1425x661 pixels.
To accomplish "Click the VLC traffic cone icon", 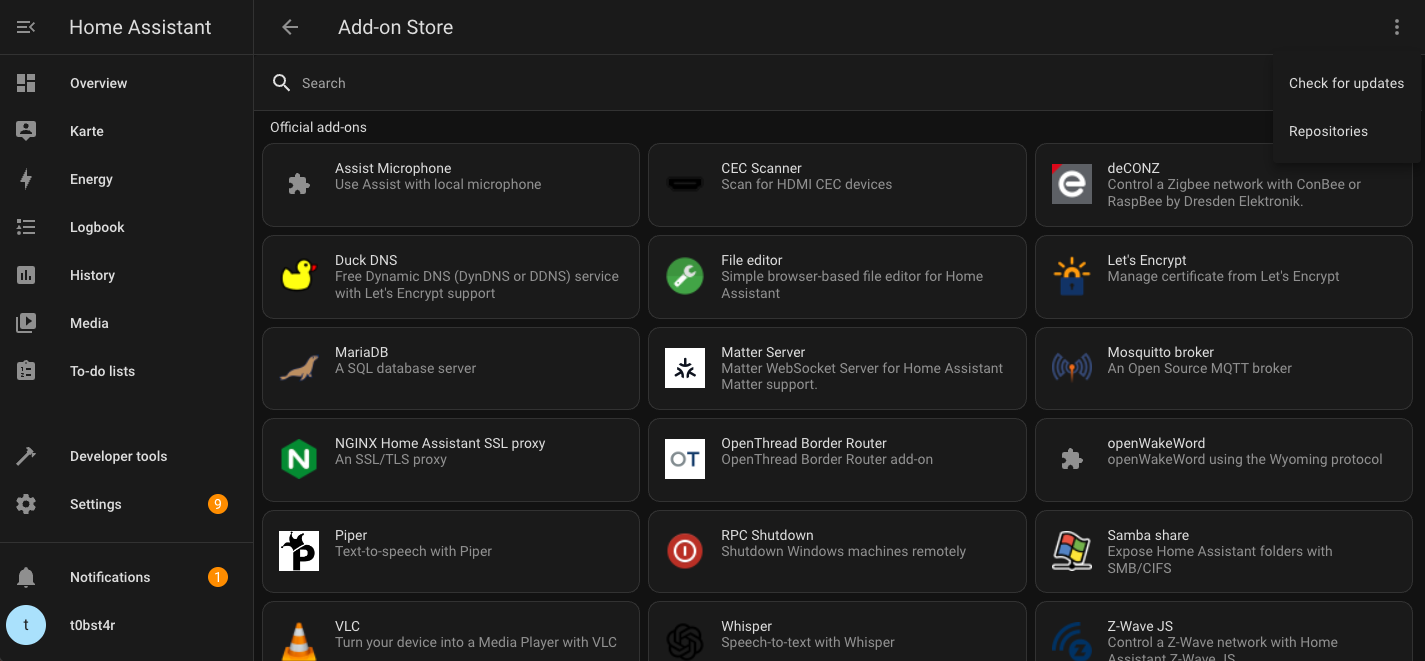I will (x=299, y=641).
